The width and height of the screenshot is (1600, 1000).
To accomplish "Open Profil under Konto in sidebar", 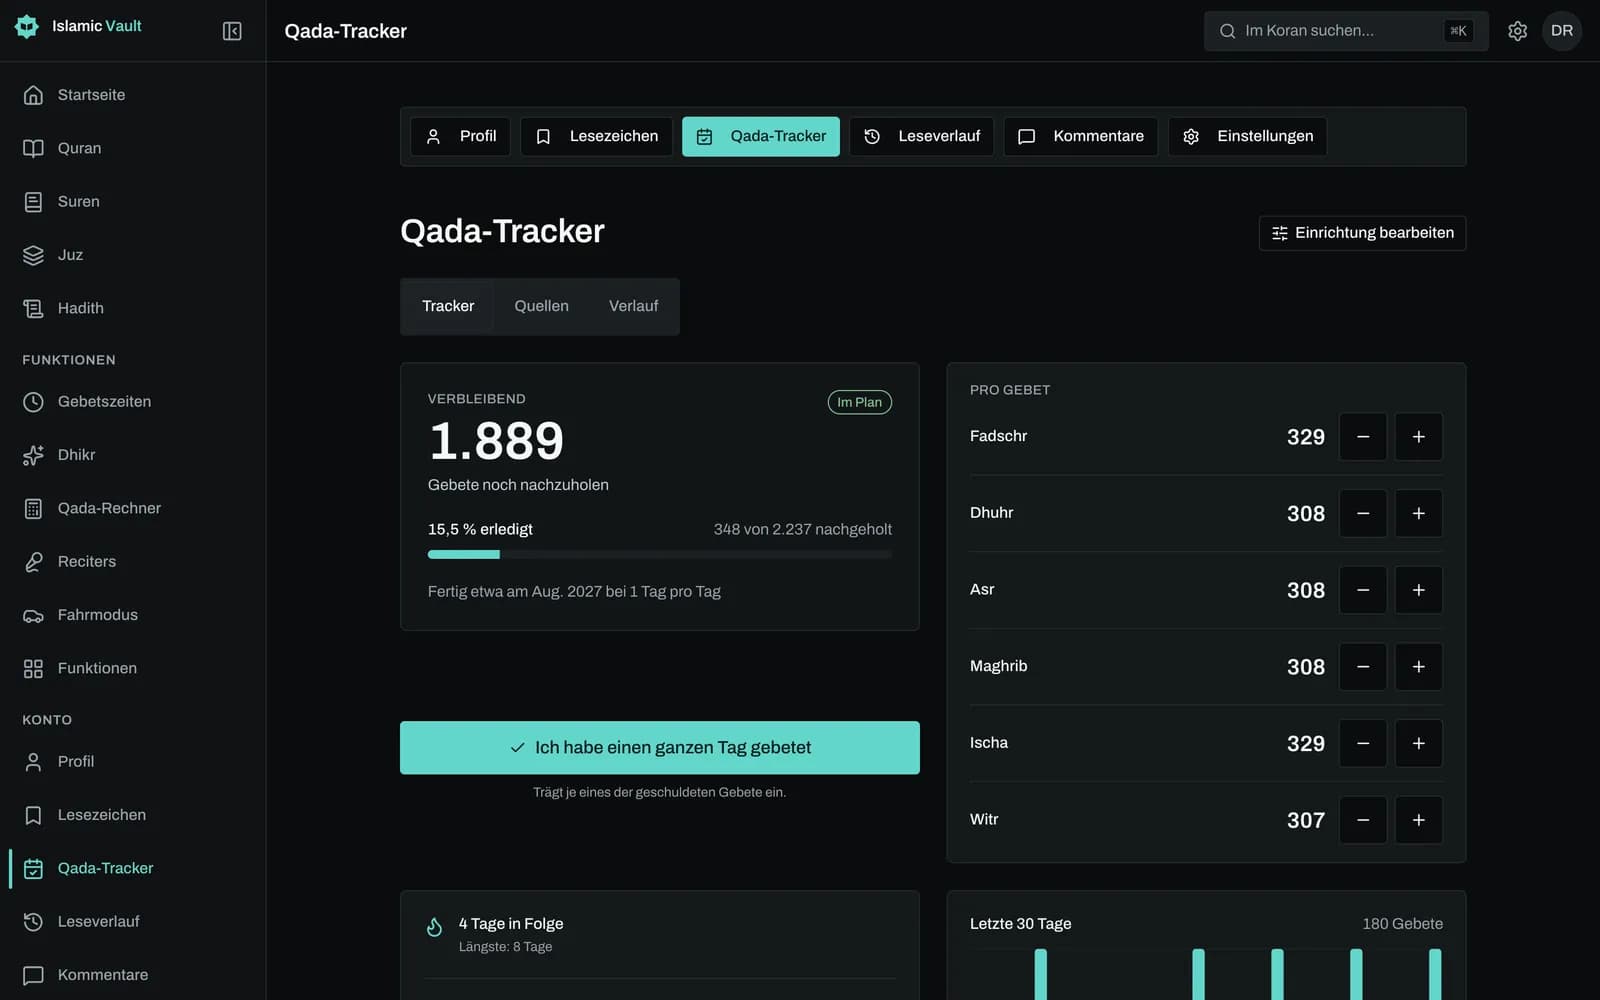I will coord(133,762).
